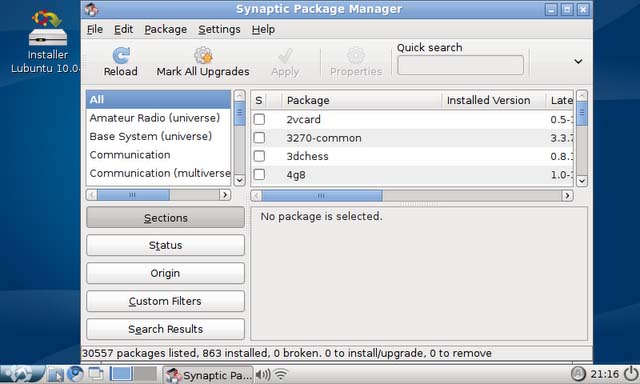640x384 pixels.
Task: Launch the Chromium browser from the panel
Action: (75, 374)
